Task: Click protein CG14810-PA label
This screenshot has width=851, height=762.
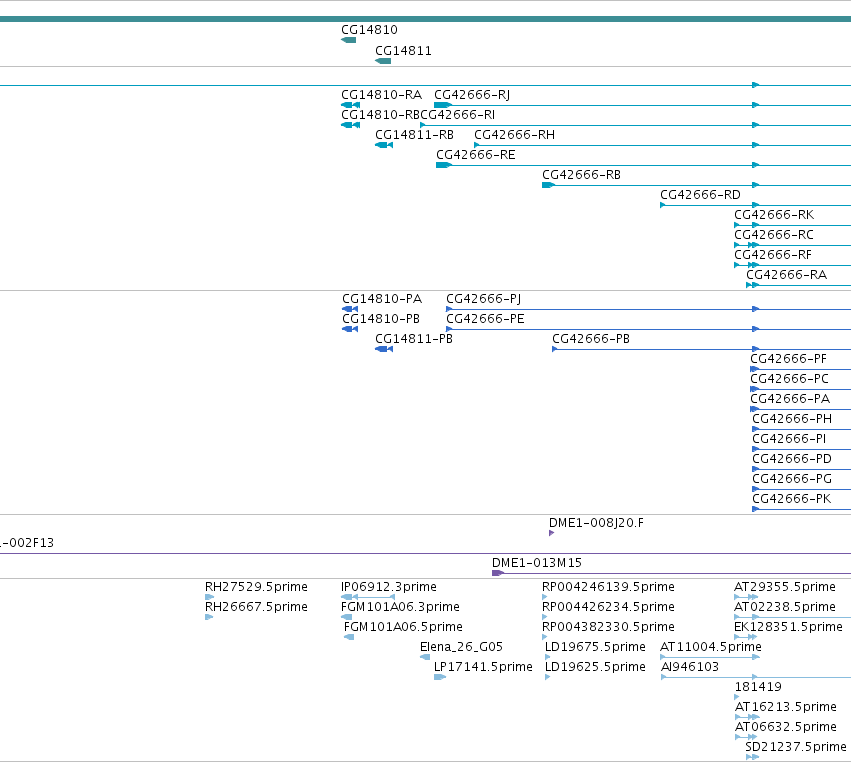Action: (x=382, y=299)
